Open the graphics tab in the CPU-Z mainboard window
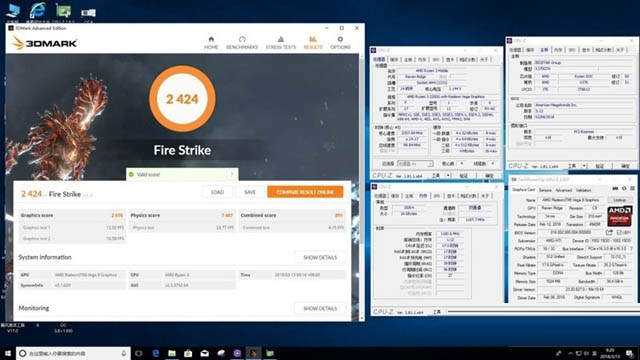 [x=586, y=50]
